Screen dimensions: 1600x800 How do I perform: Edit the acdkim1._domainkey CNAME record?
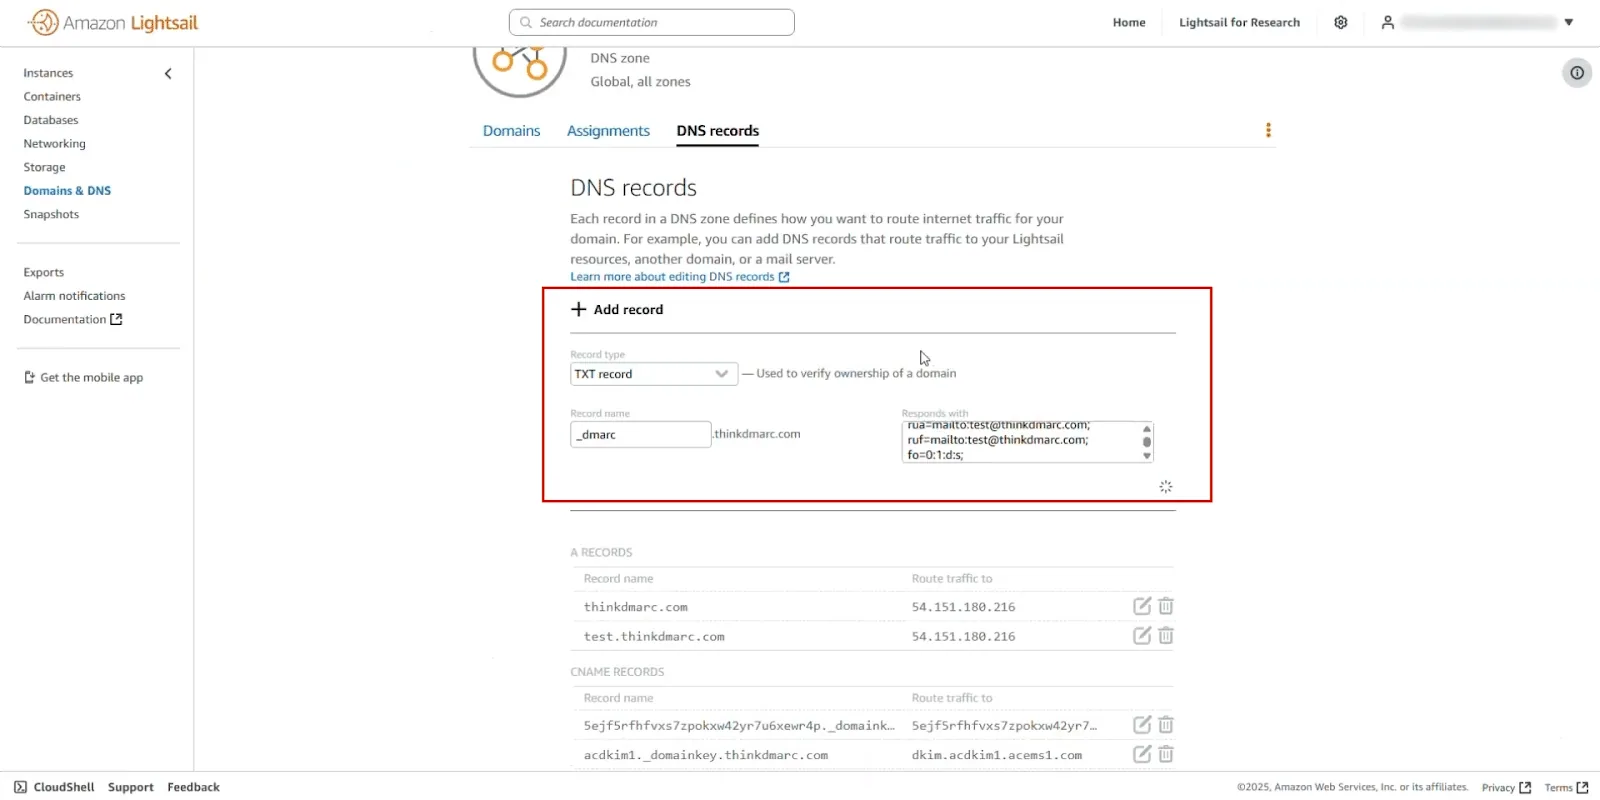point(1142,754)
